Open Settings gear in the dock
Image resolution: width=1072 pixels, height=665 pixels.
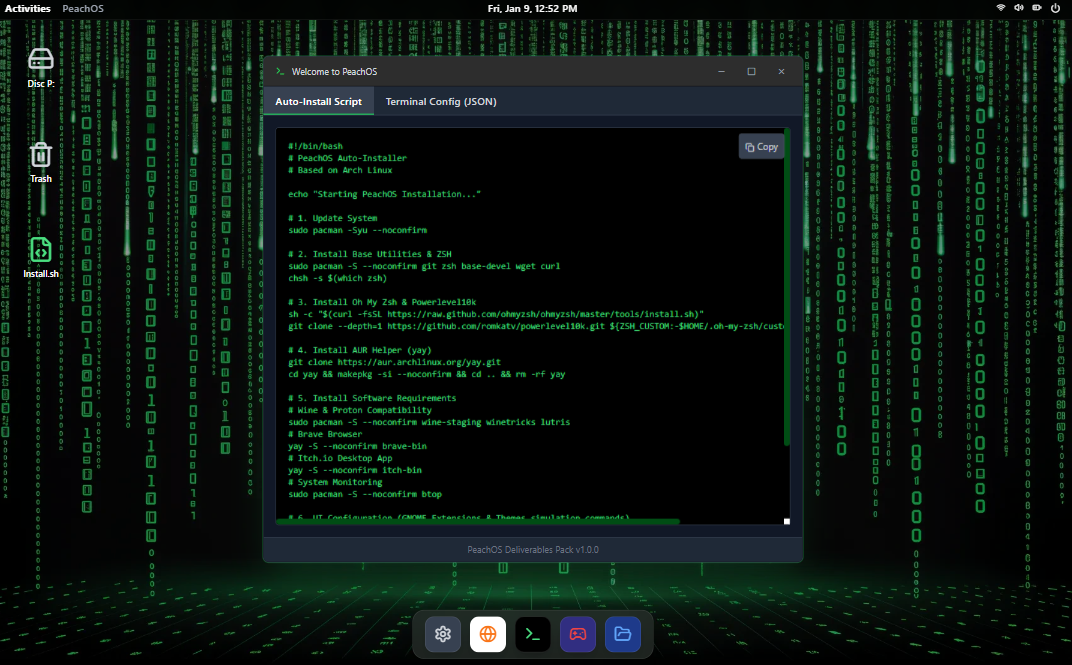[442, 634]
